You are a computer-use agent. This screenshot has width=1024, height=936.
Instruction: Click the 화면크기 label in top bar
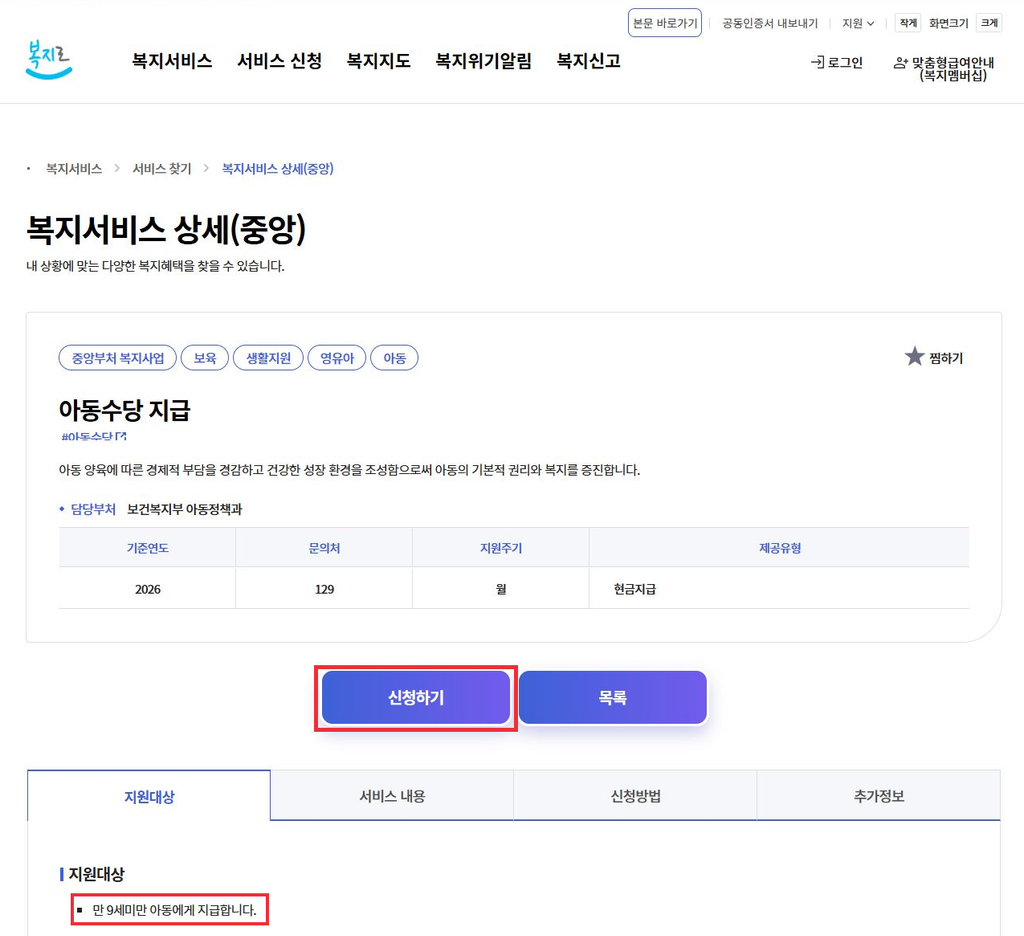948,24
